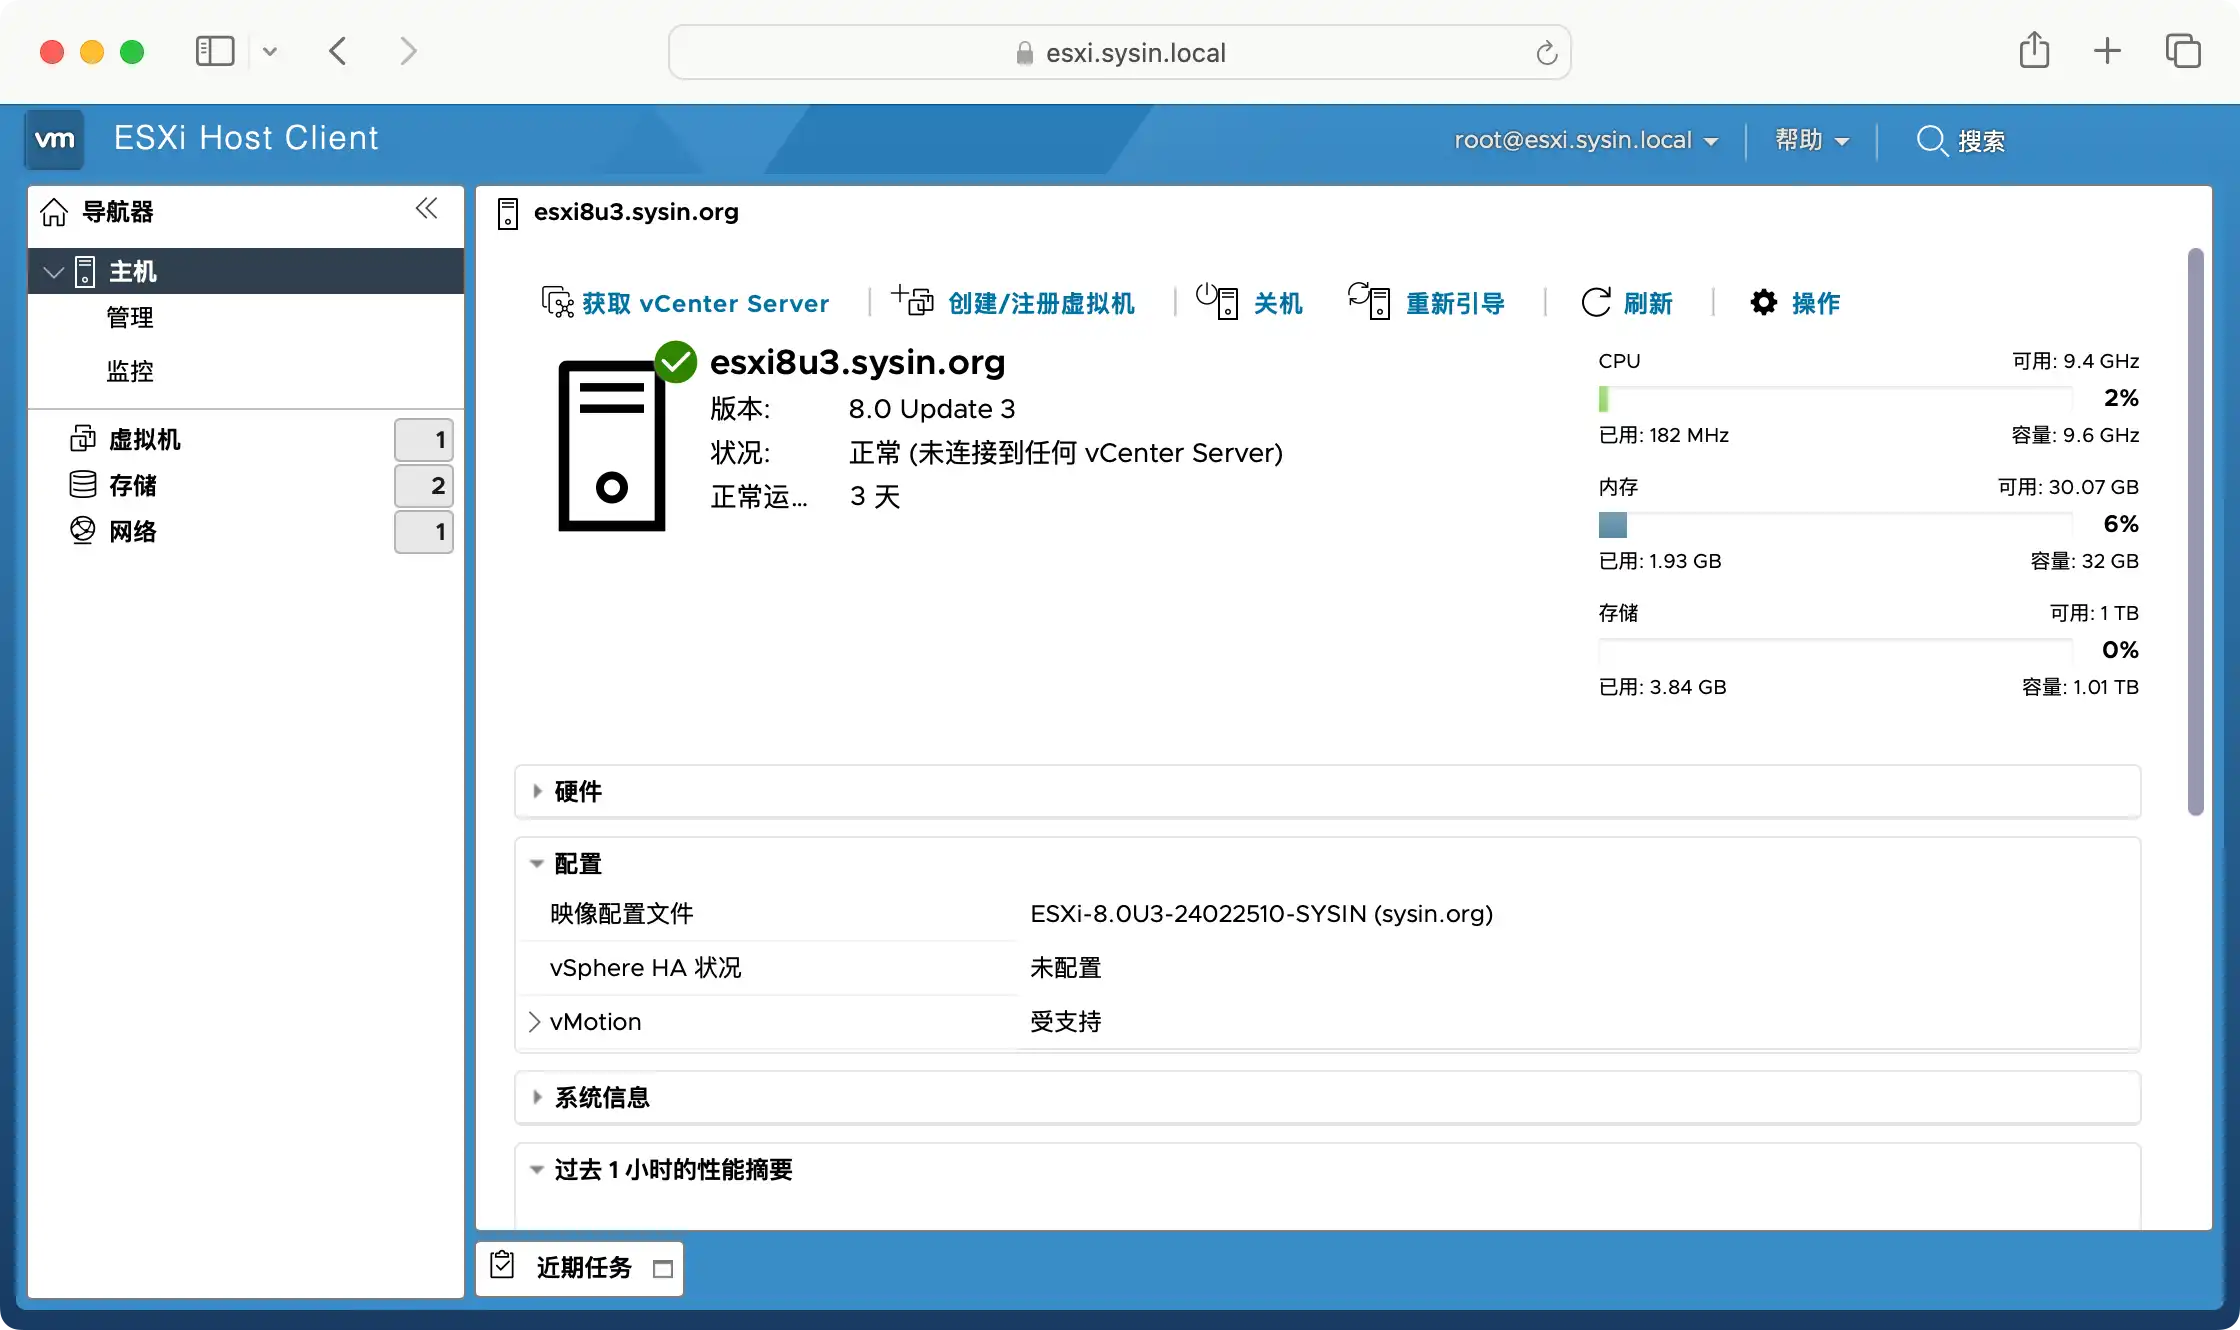
Task: Collapse the navigator sidebar panel
Action: point(427,209)
